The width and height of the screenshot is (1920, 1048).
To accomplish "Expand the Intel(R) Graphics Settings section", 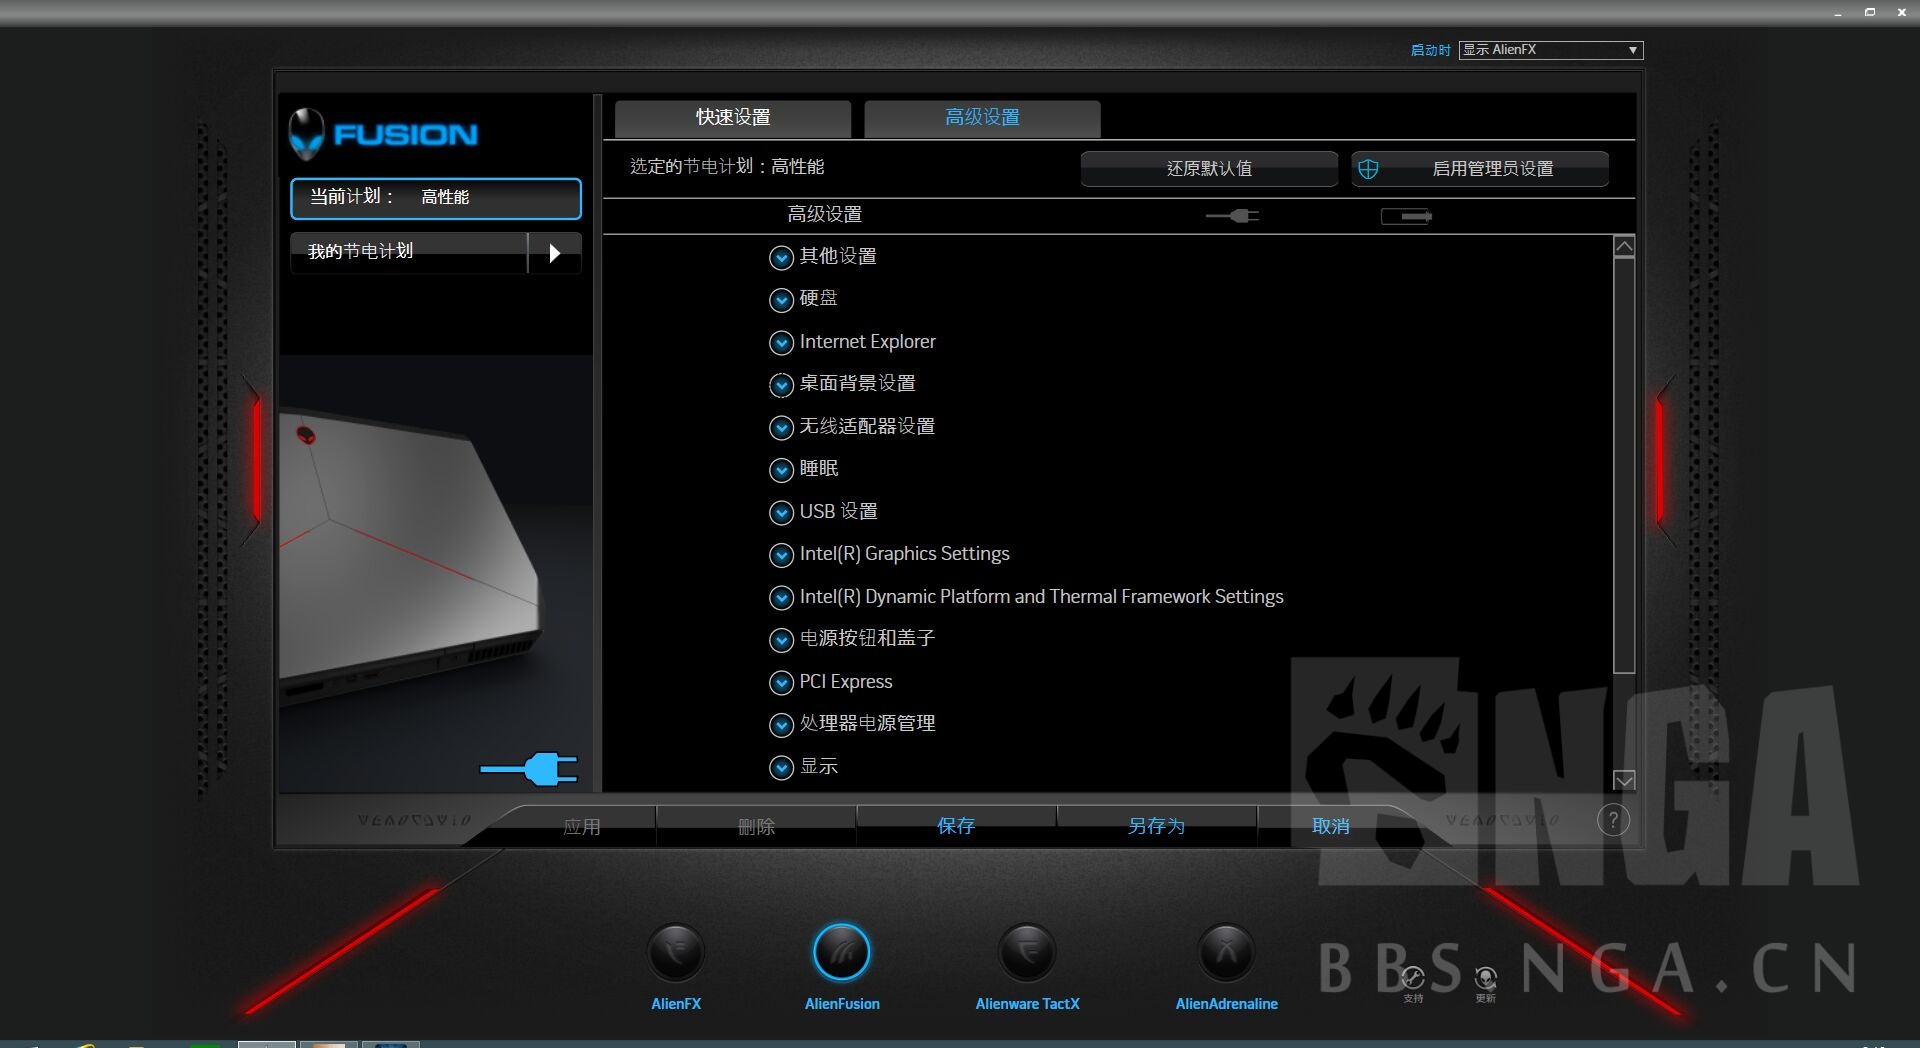I will click(782, 554).
